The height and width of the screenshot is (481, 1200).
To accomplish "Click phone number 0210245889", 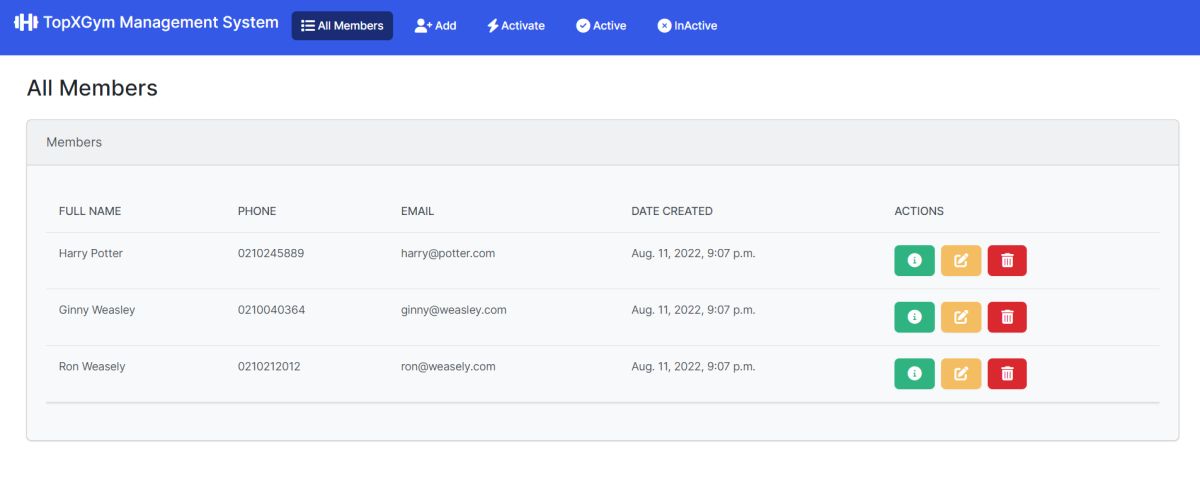I will (271, 253).
